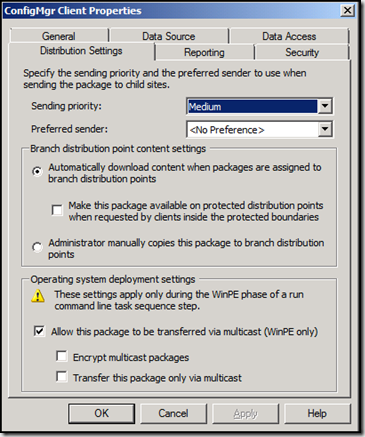Click the WinPE phase warning text

(x=179, y=300)
